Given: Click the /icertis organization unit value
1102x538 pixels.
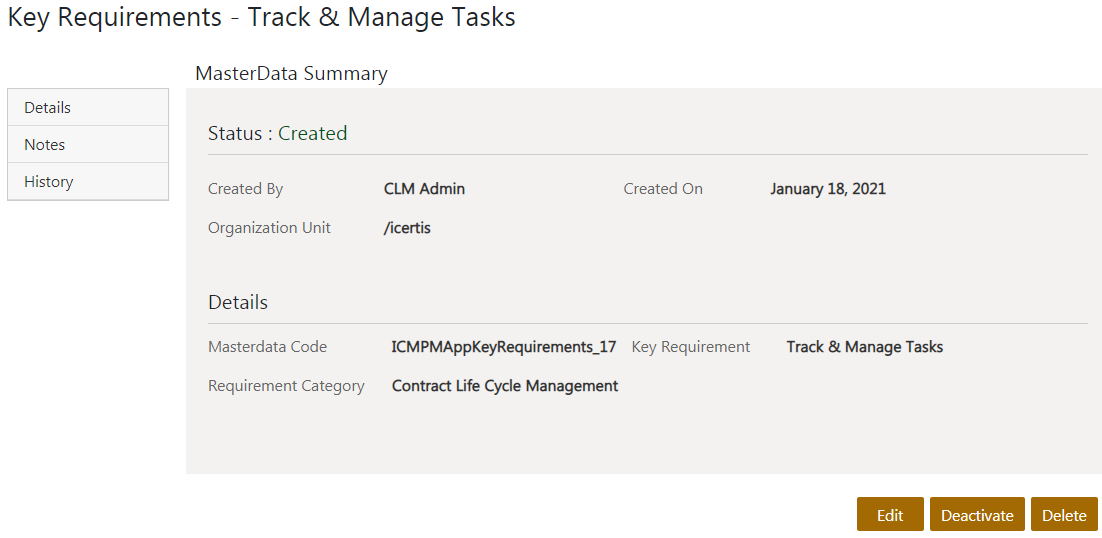Looking at the screenshot, I should click(x=407, y=228).
